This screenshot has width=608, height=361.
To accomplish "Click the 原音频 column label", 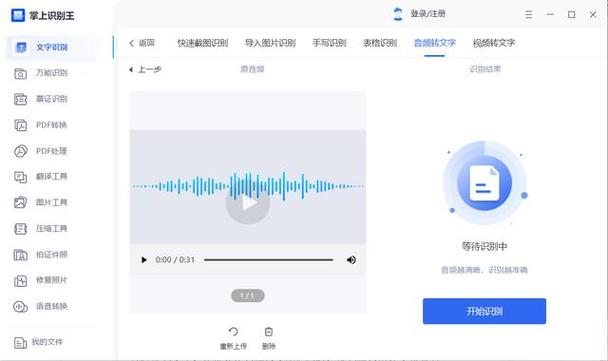I will (252, 69).
